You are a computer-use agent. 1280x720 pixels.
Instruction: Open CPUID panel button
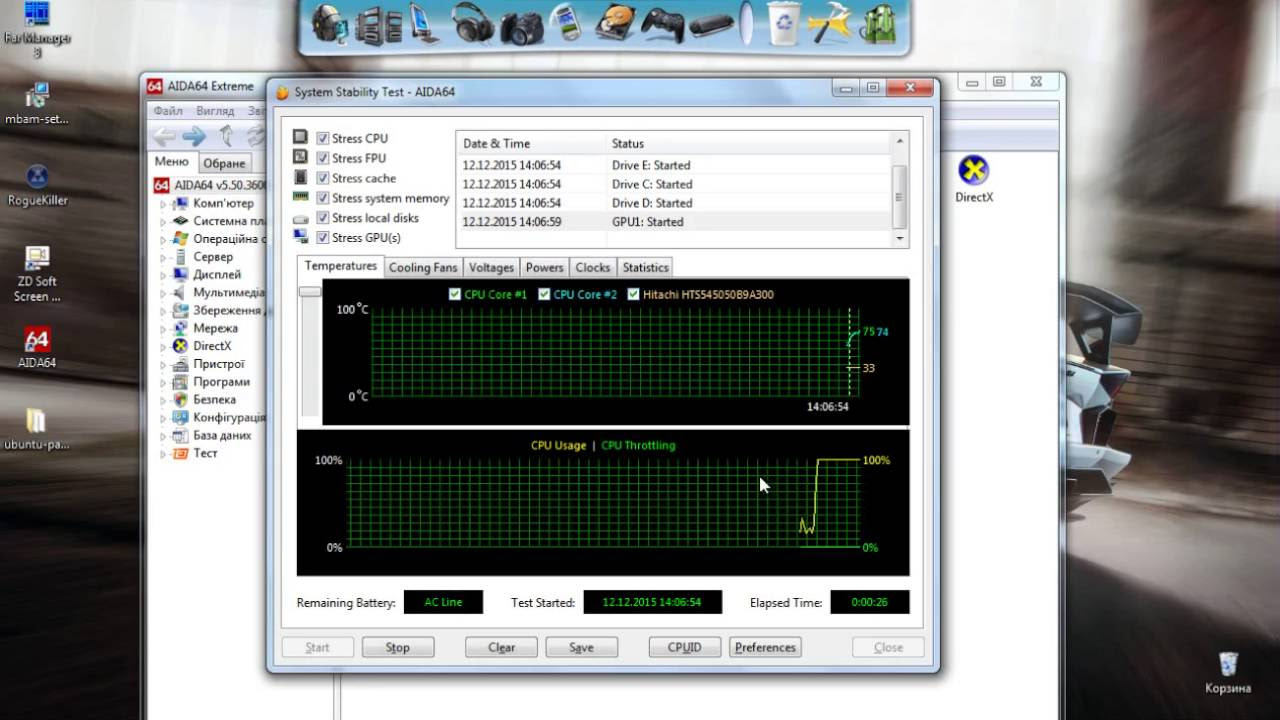coord(685,647)
